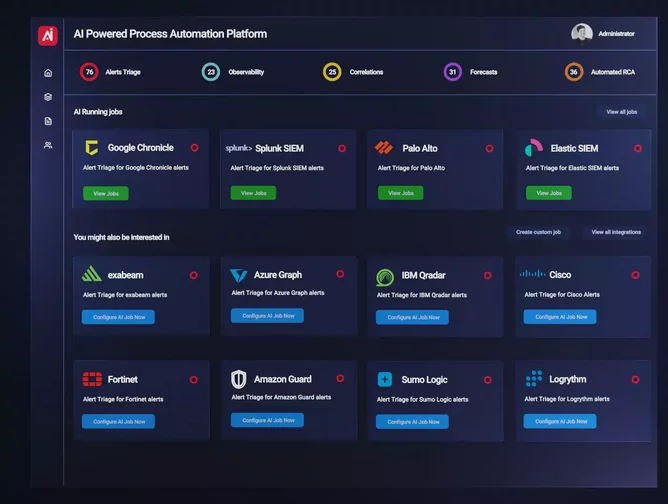The height and width of the screenshot is (504, 668).
Task: Click 'Alert Triage for Cisco Alerts' text
Action: (562, 294)
